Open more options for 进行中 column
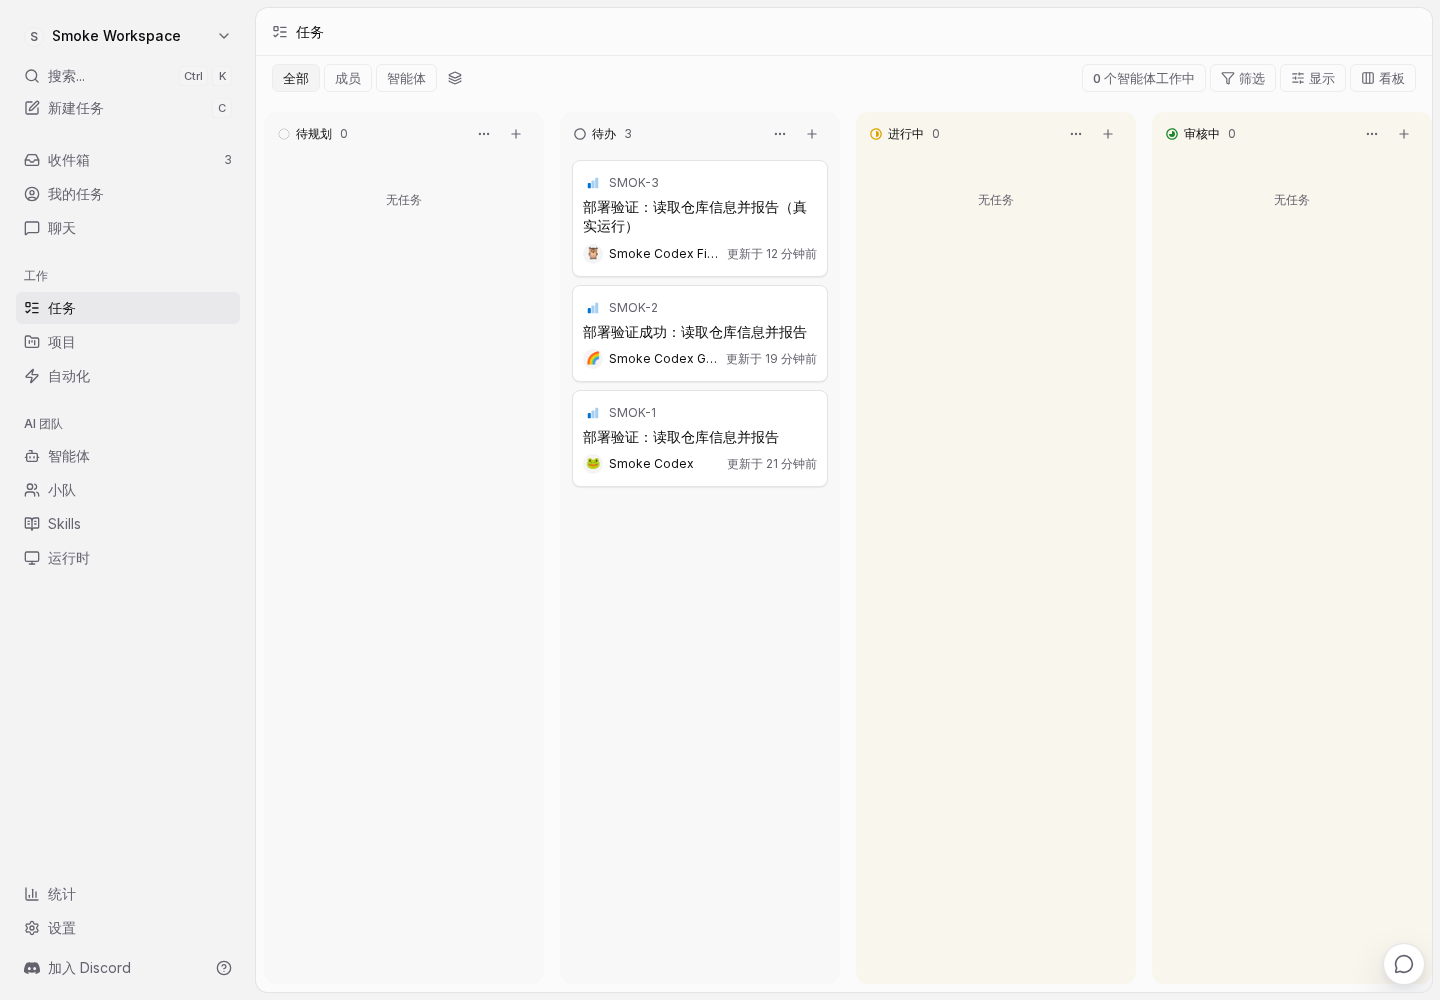The height and width of the screenshot is (1000, 1440). (1076, 134)
